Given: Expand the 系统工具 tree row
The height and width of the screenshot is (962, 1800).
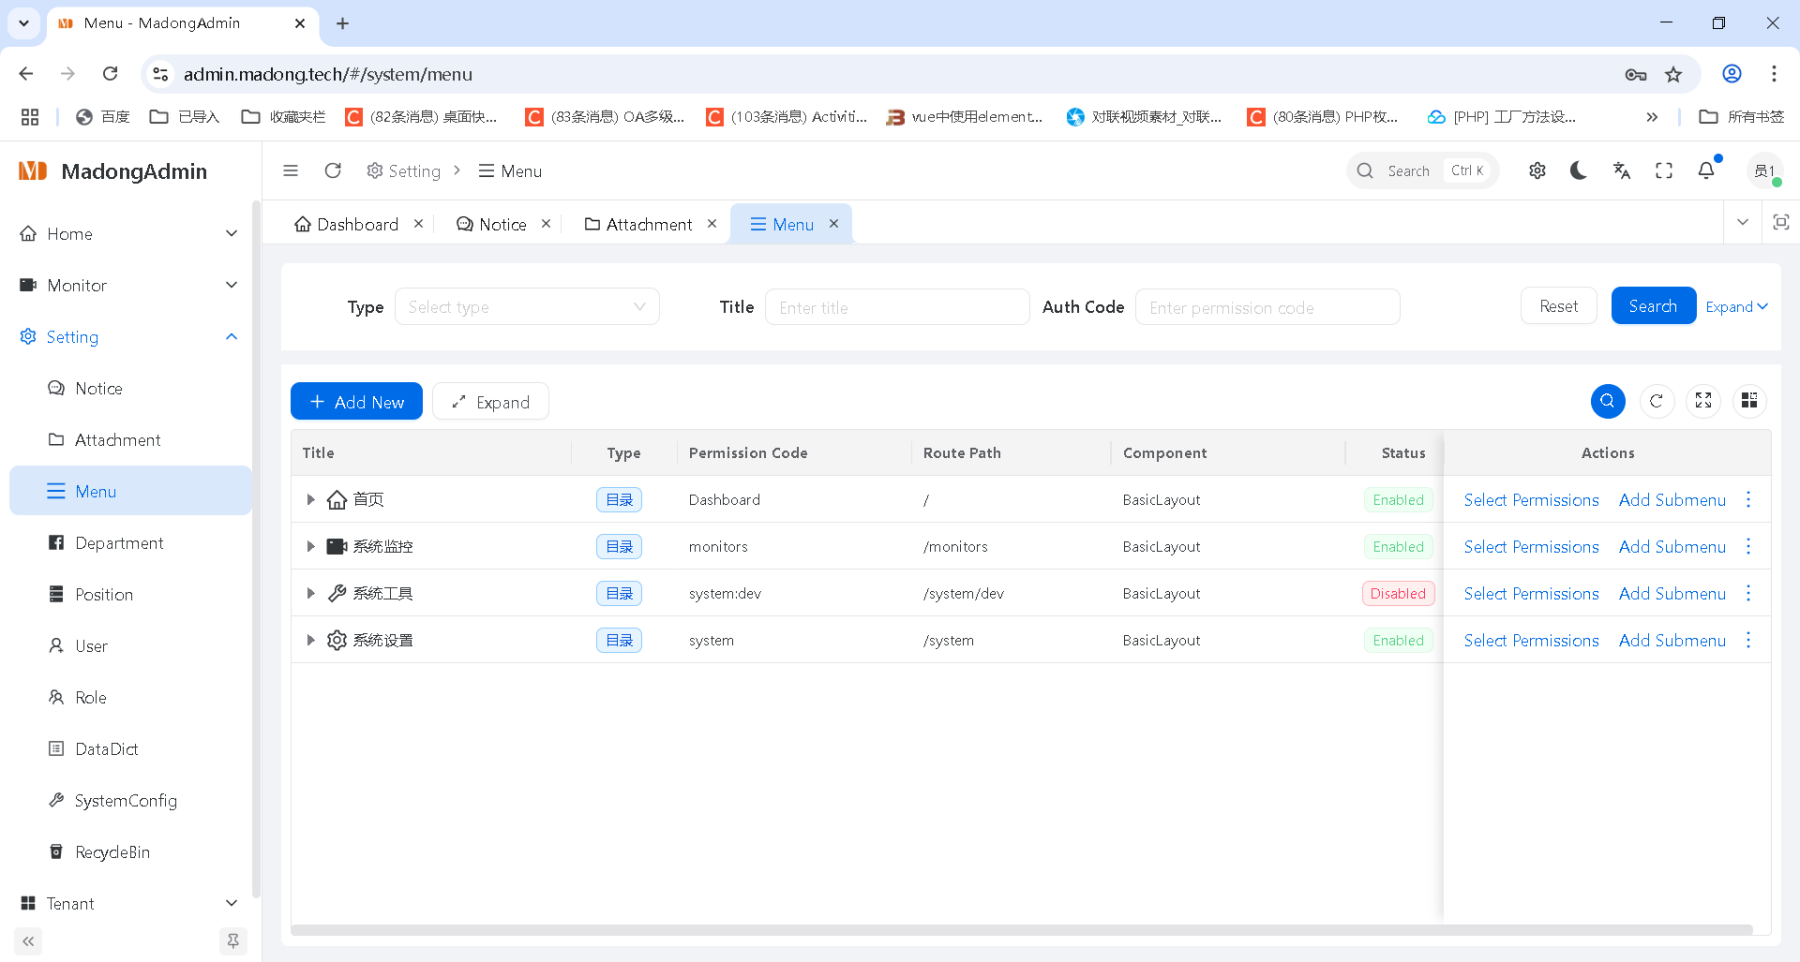Looking at the screenshot, I should pos(310,593).
